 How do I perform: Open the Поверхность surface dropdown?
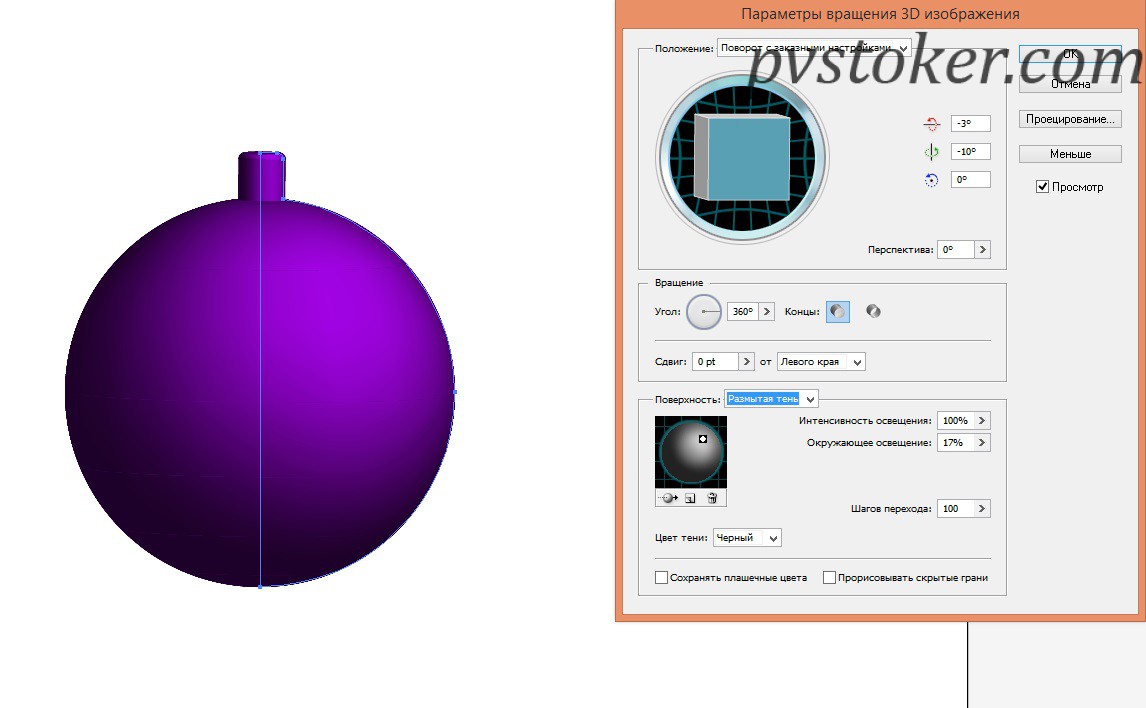coord(771,399)
